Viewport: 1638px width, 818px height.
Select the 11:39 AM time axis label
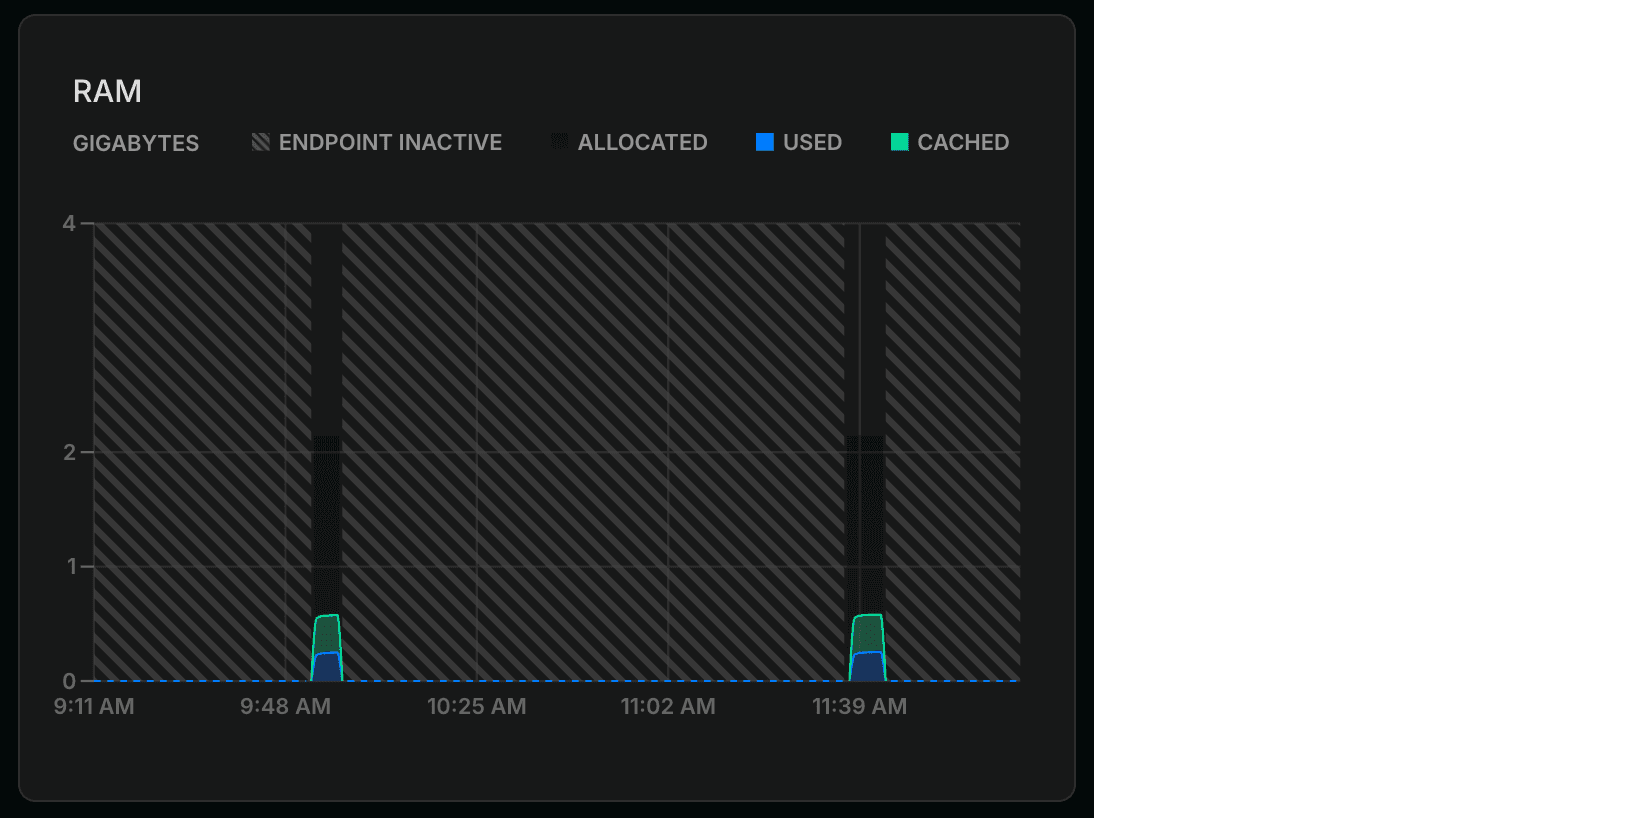pyautogui.click(x=859, y=706)
